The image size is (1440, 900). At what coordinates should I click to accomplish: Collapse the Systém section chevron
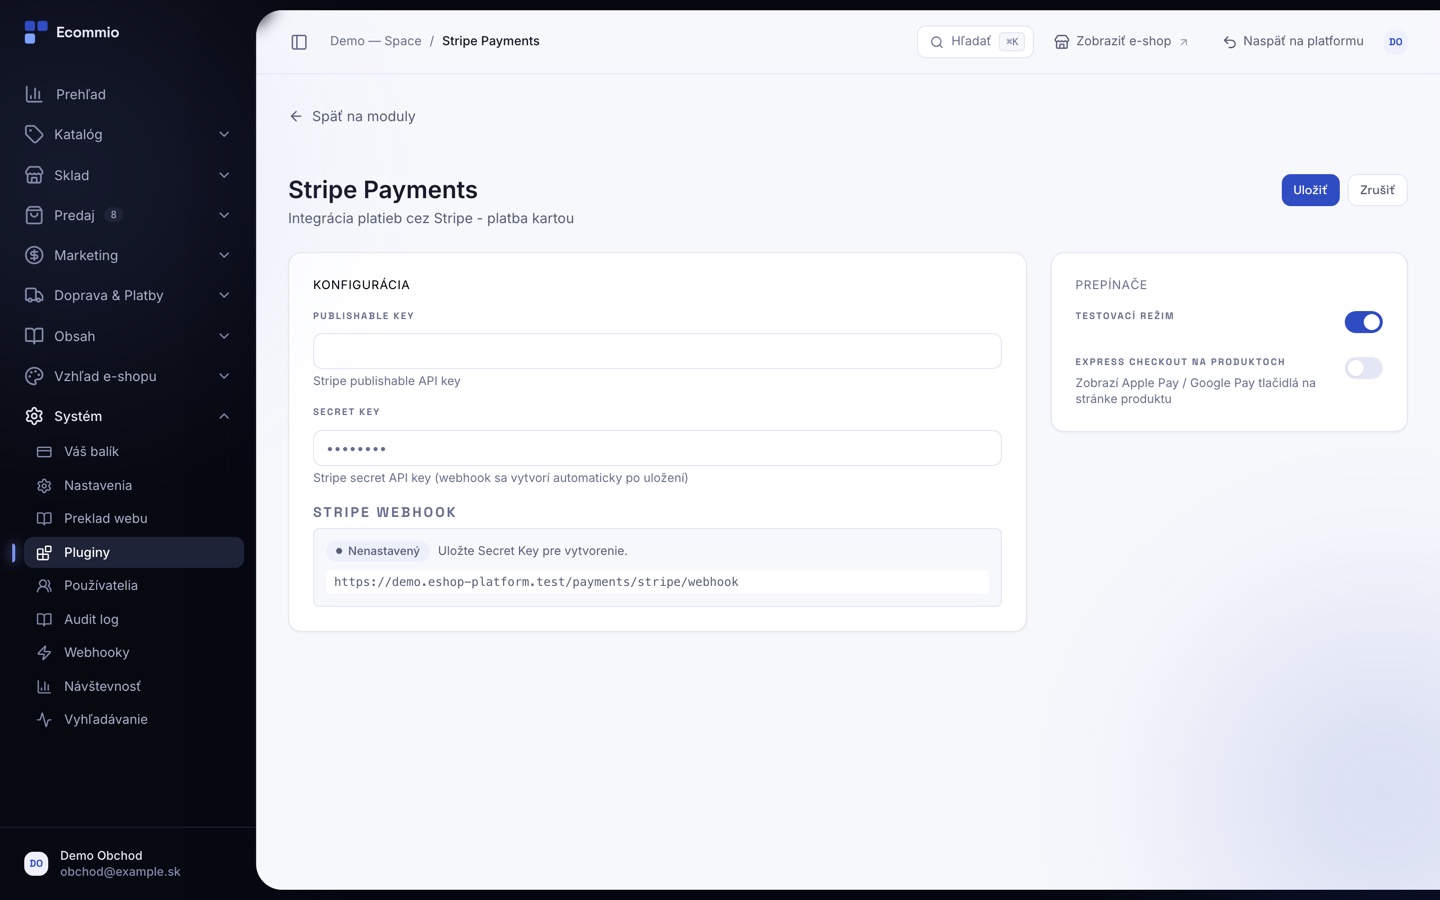[x=224, y=416]
